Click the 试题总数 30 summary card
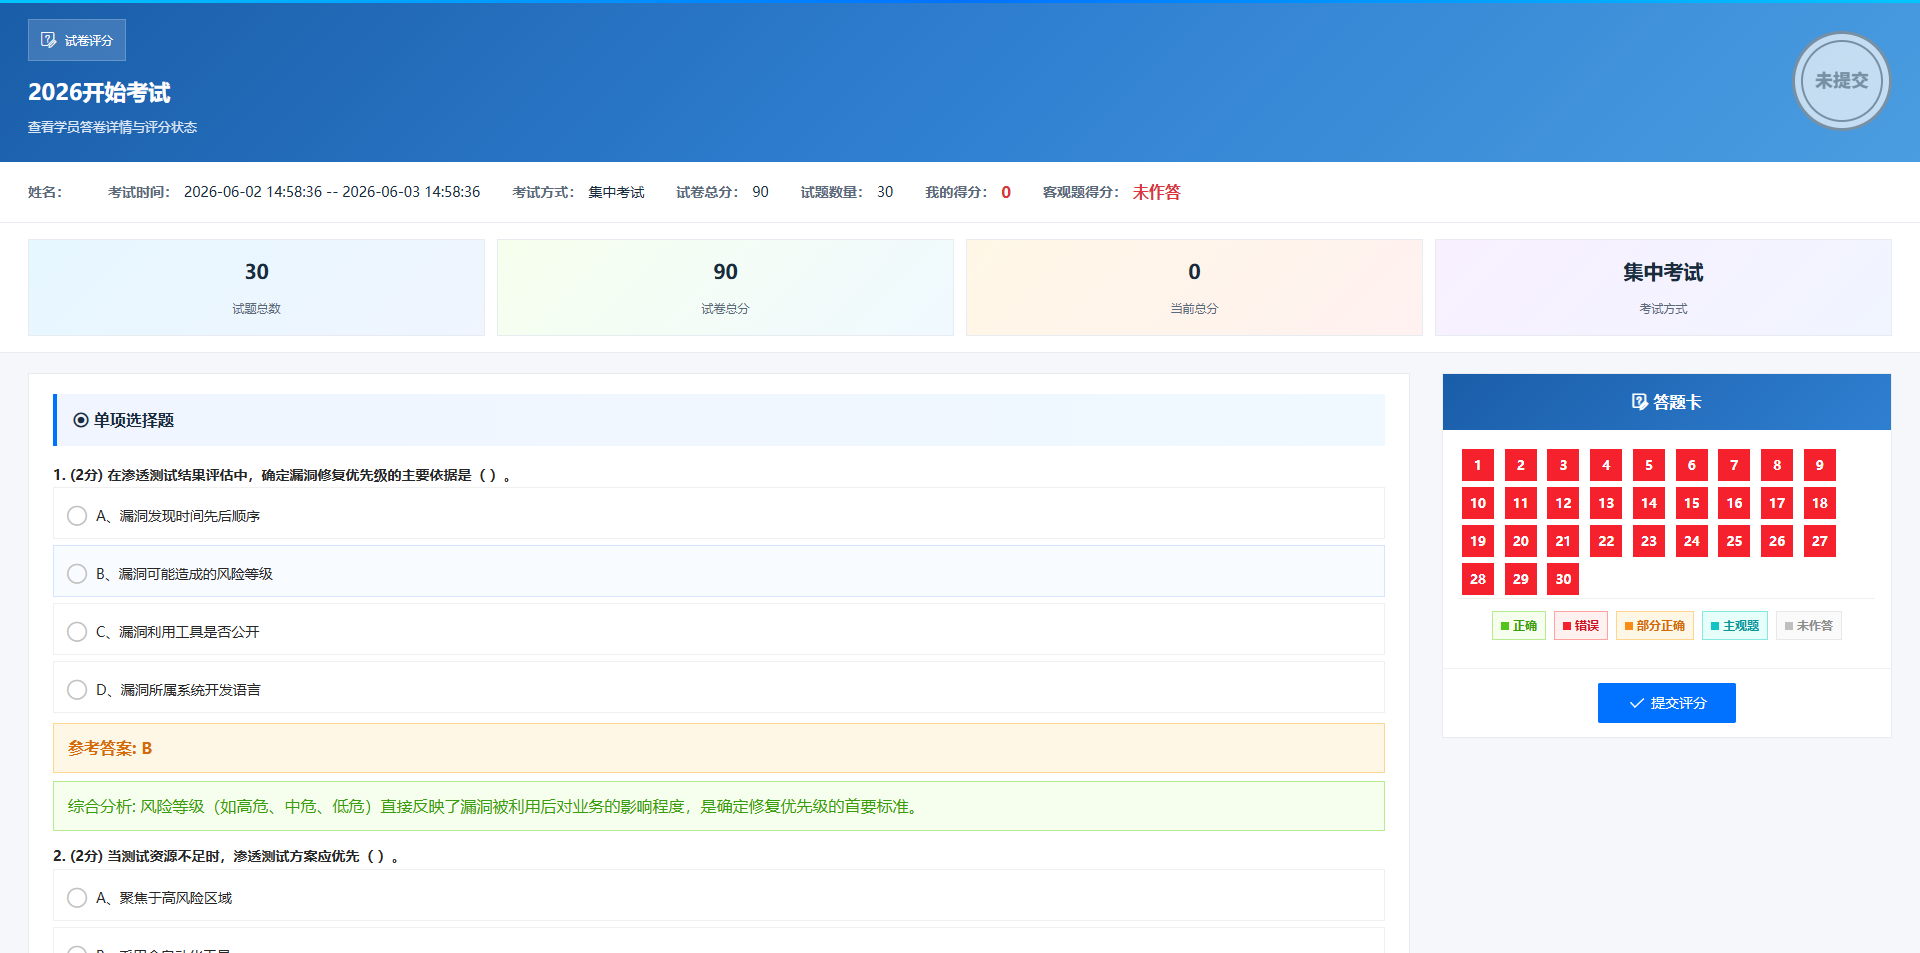This screenshot has width=1920, height=953. click(x=256, y=287)
